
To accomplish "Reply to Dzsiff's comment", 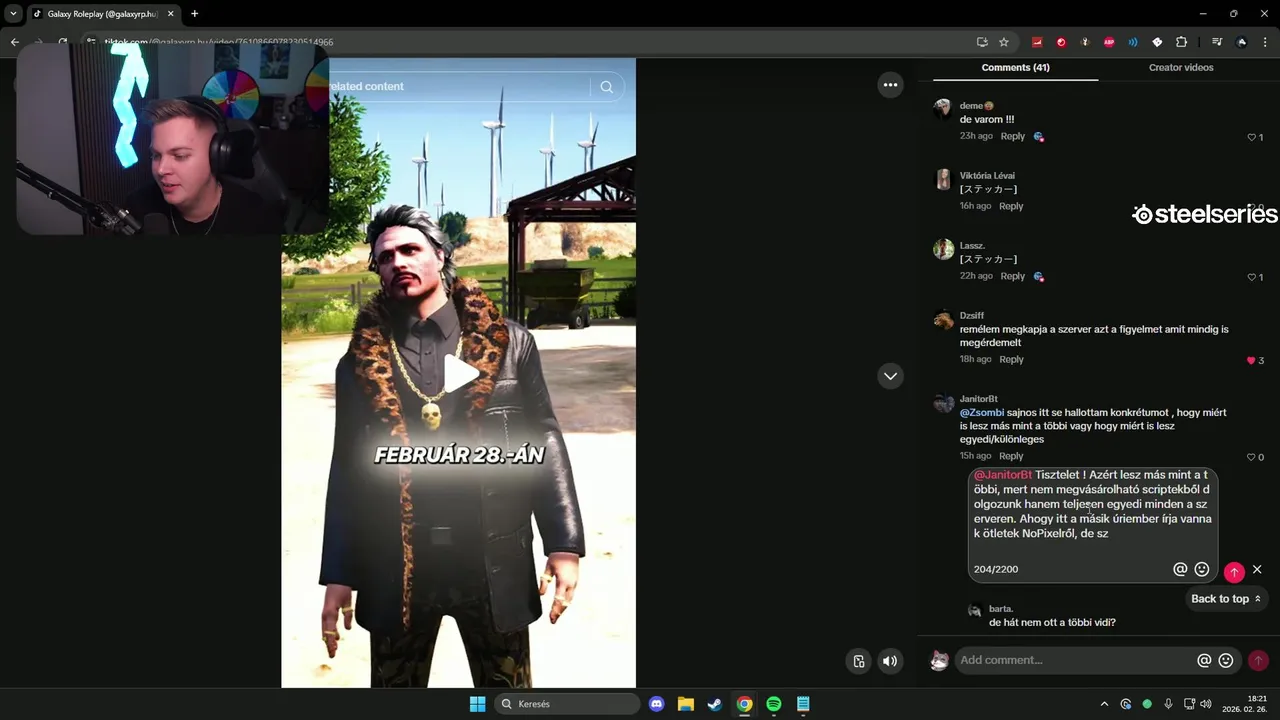I will pos(1011,359).
